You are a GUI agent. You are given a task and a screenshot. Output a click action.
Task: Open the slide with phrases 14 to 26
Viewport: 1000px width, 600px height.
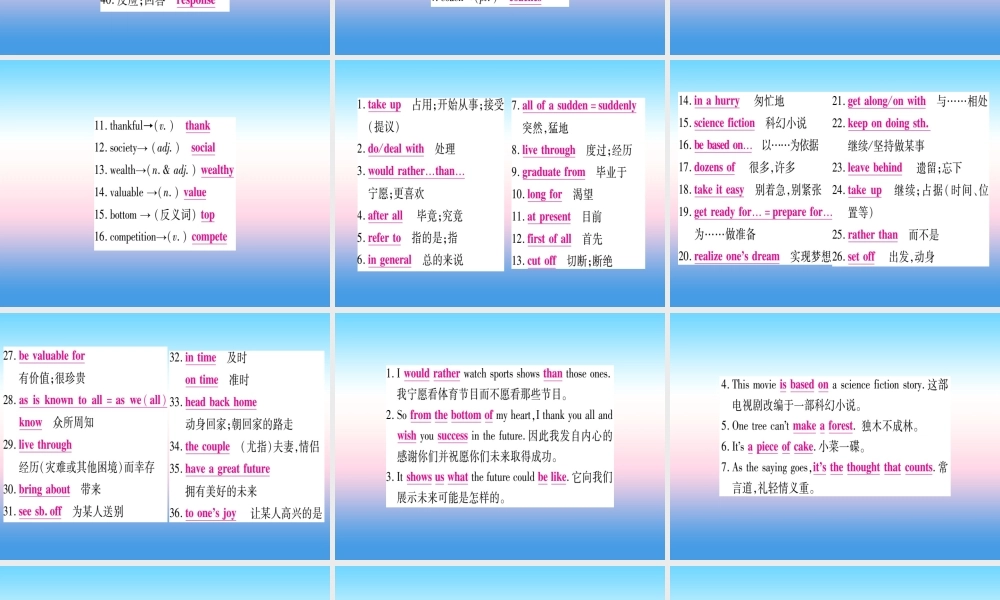835,183
